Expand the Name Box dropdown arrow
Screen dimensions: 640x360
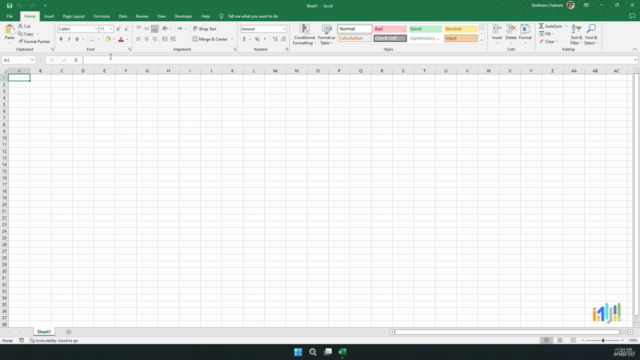32,60
